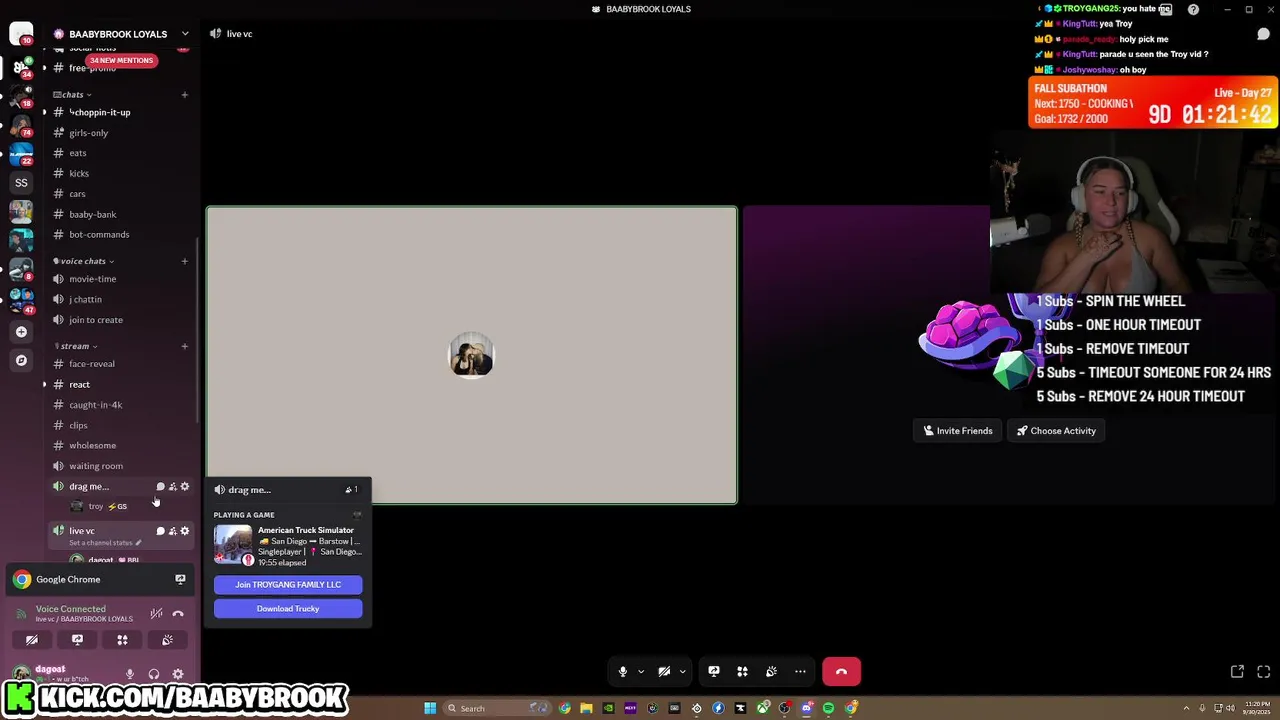The height and width of the screenshot is (720, 1280).
Task: Open Discord inbox icon in title bar
Action: point(1165,9)
